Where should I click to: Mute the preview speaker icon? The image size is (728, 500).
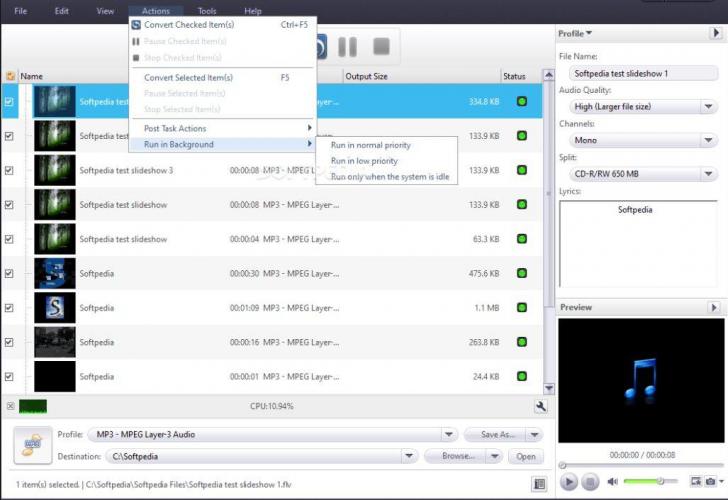(x=612, y=481)
